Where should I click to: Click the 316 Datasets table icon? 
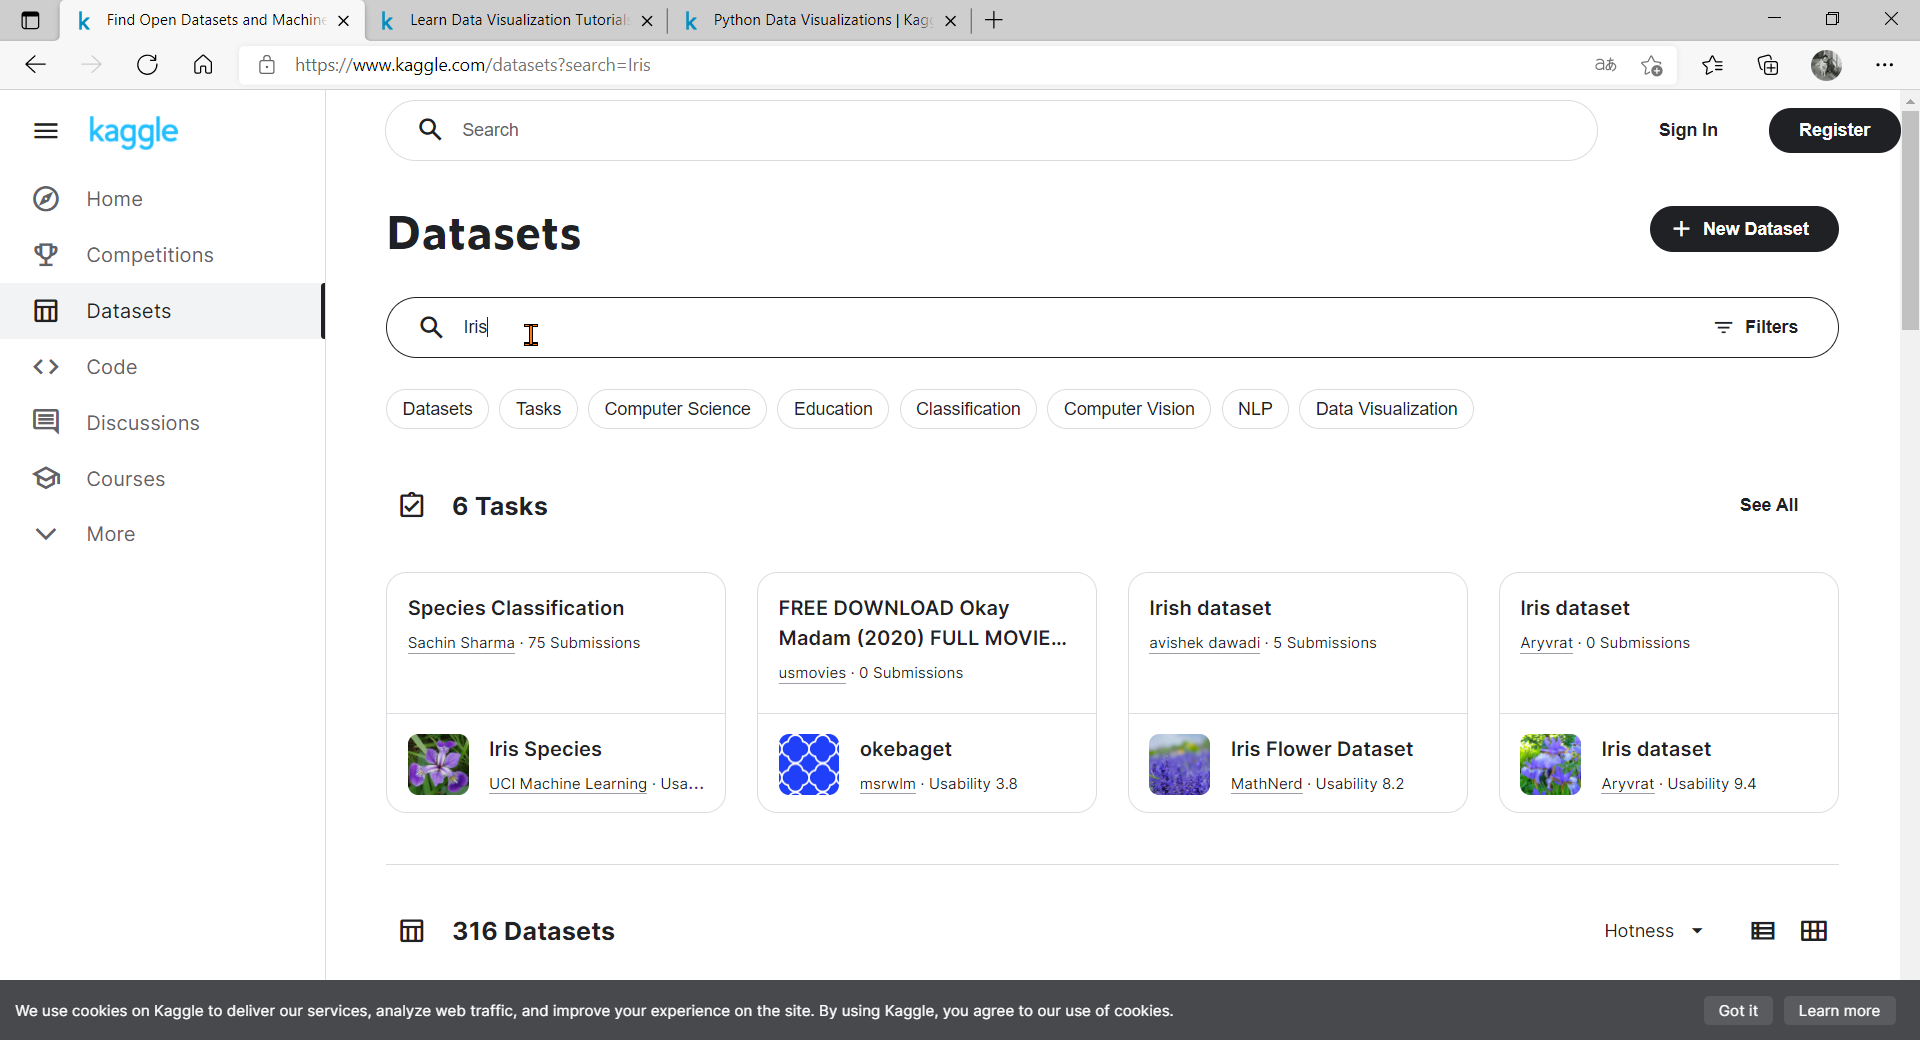tap(412, 931)
